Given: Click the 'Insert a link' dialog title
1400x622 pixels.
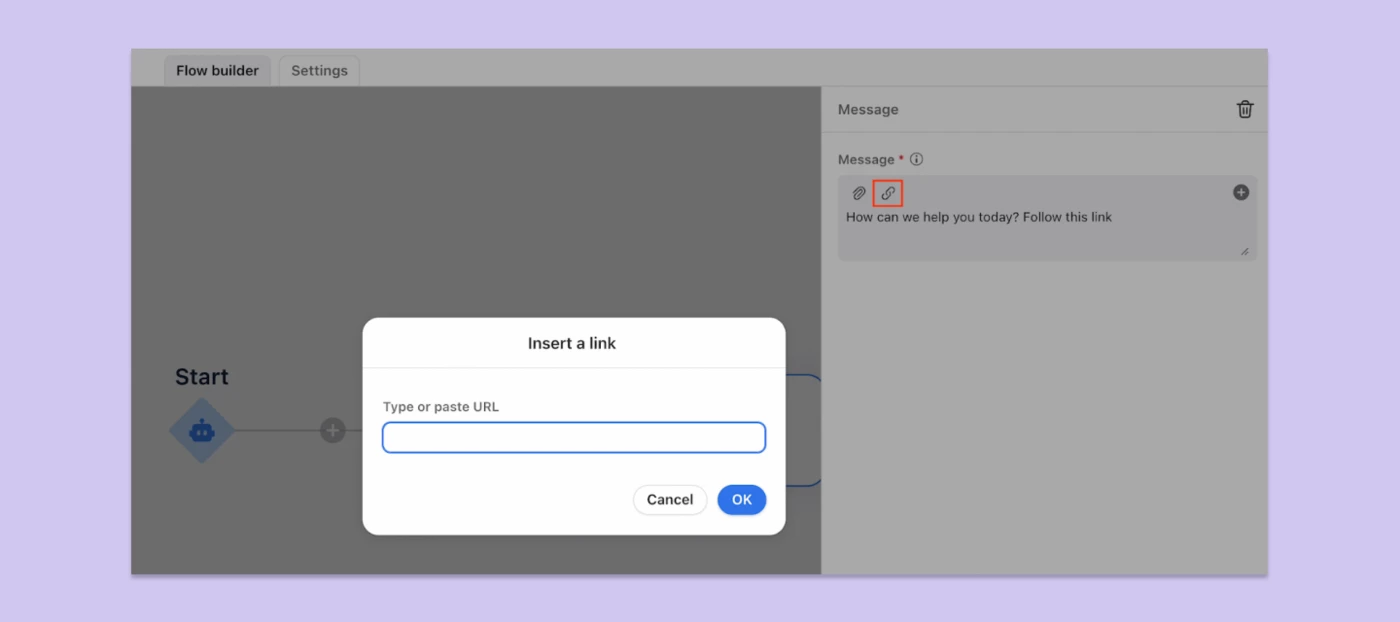Looking at the screenshot, I should (572, 343).
